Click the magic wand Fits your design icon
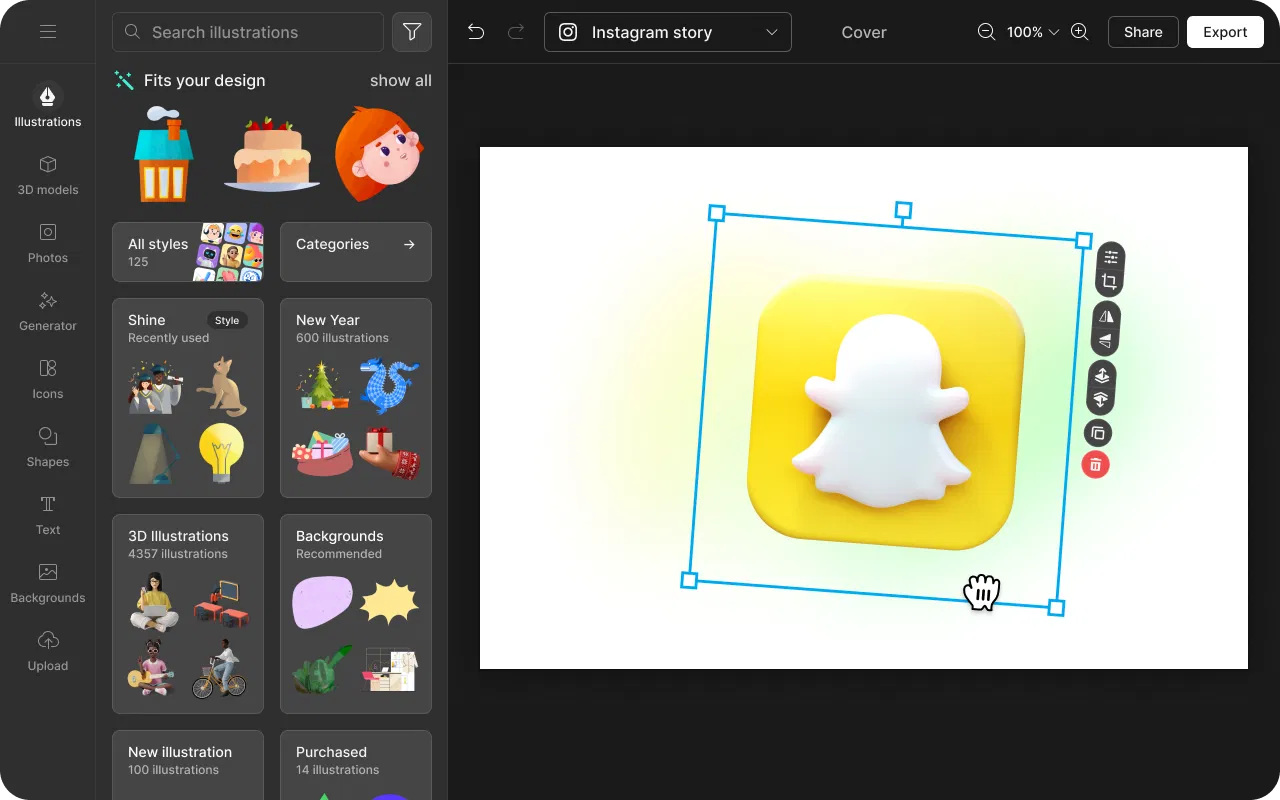Viewport: 1280px width, 800px height. point(124,80)
